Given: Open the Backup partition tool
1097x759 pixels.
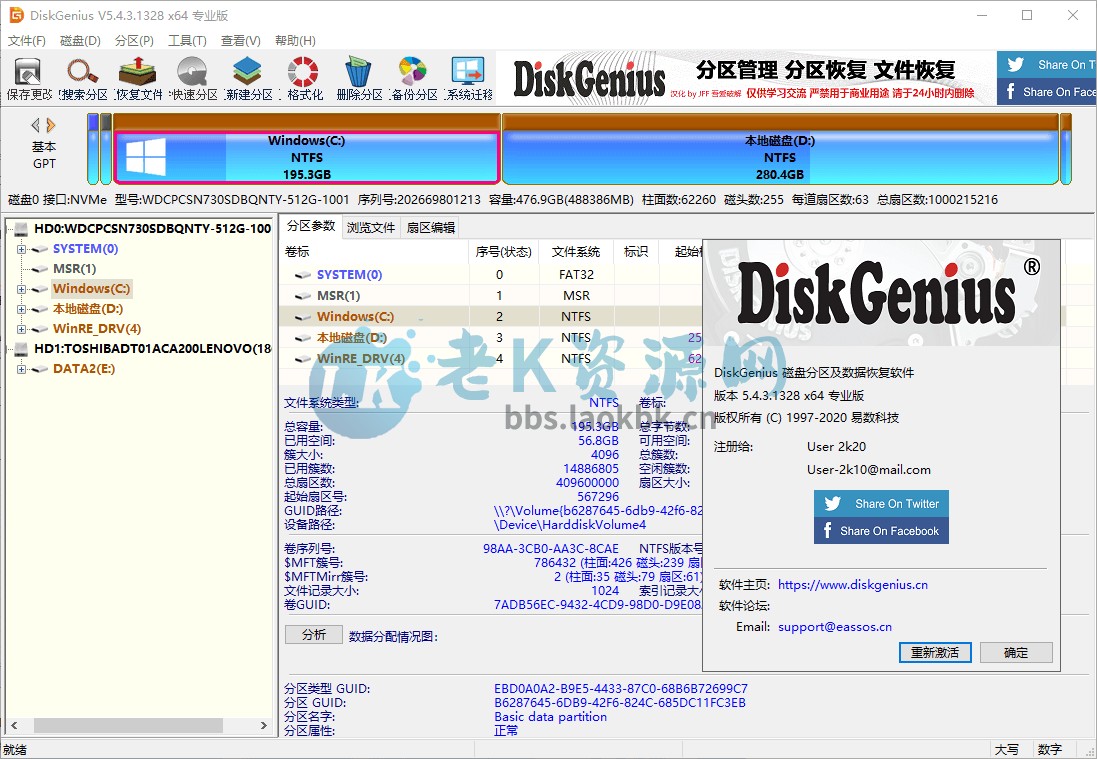Looking at the screenshot, I should point(413,78).
